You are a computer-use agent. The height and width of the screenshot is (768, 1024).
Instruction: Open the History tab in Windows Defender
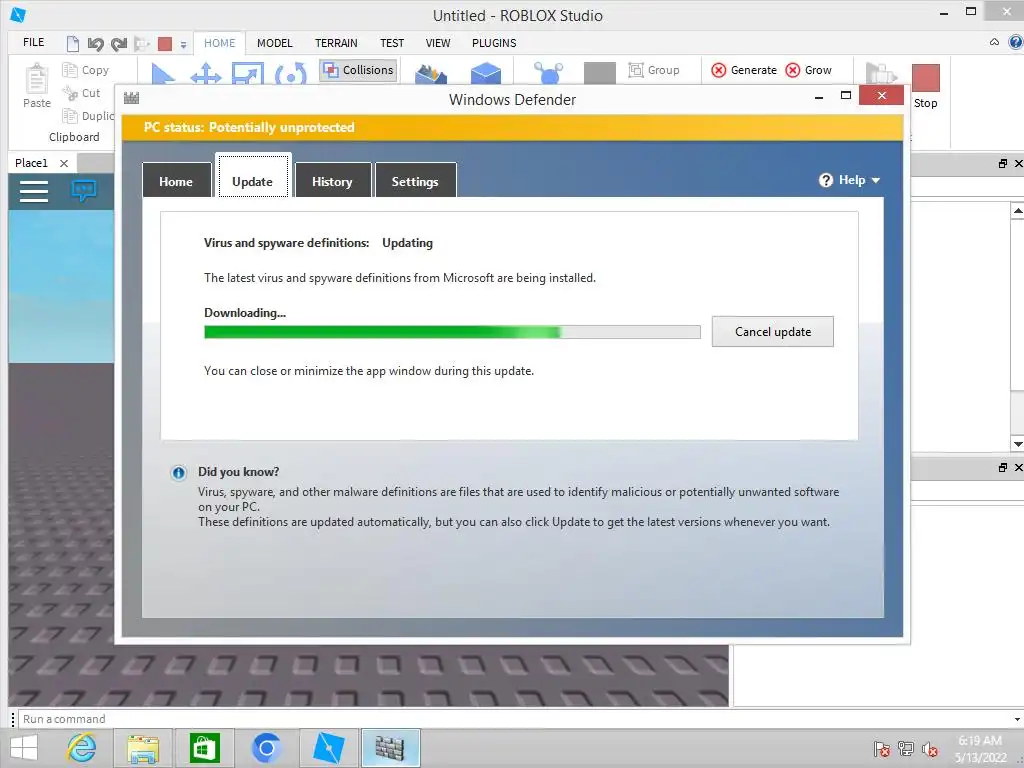(332, 181)
